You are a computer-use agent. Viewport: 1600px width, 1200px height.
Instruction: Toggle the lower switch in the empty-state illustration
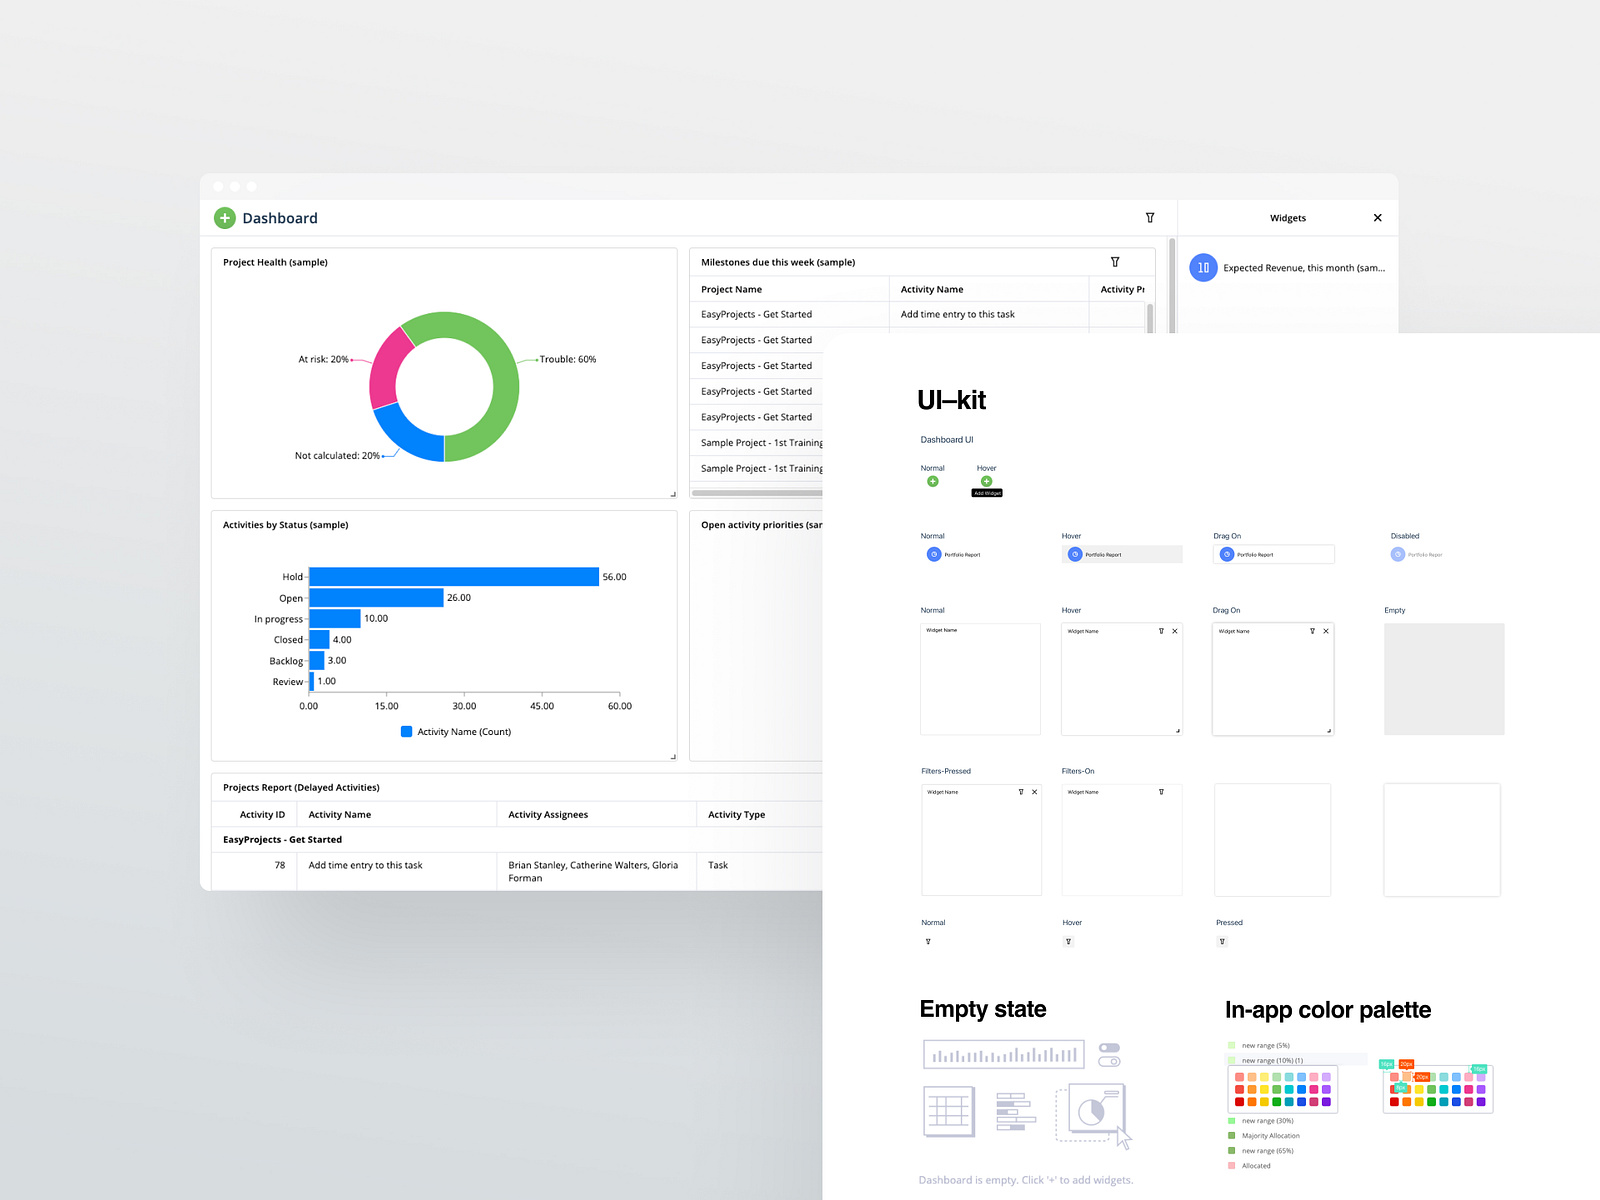tap(1109, 1061)
